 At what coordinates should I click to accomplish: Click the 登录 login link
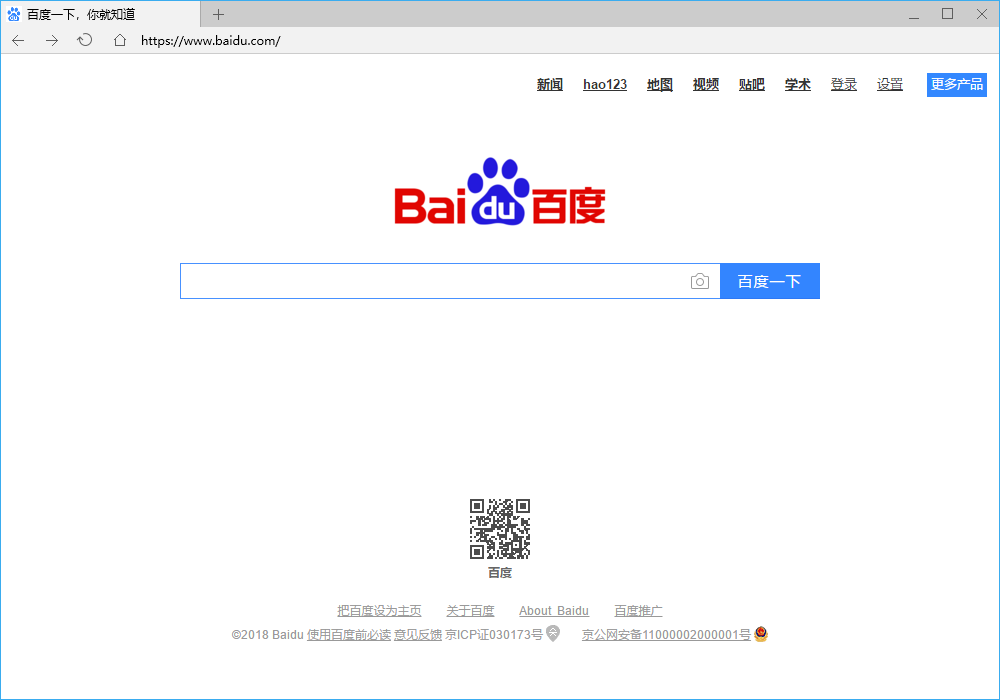pyautogui.click(x=843, y=84)
